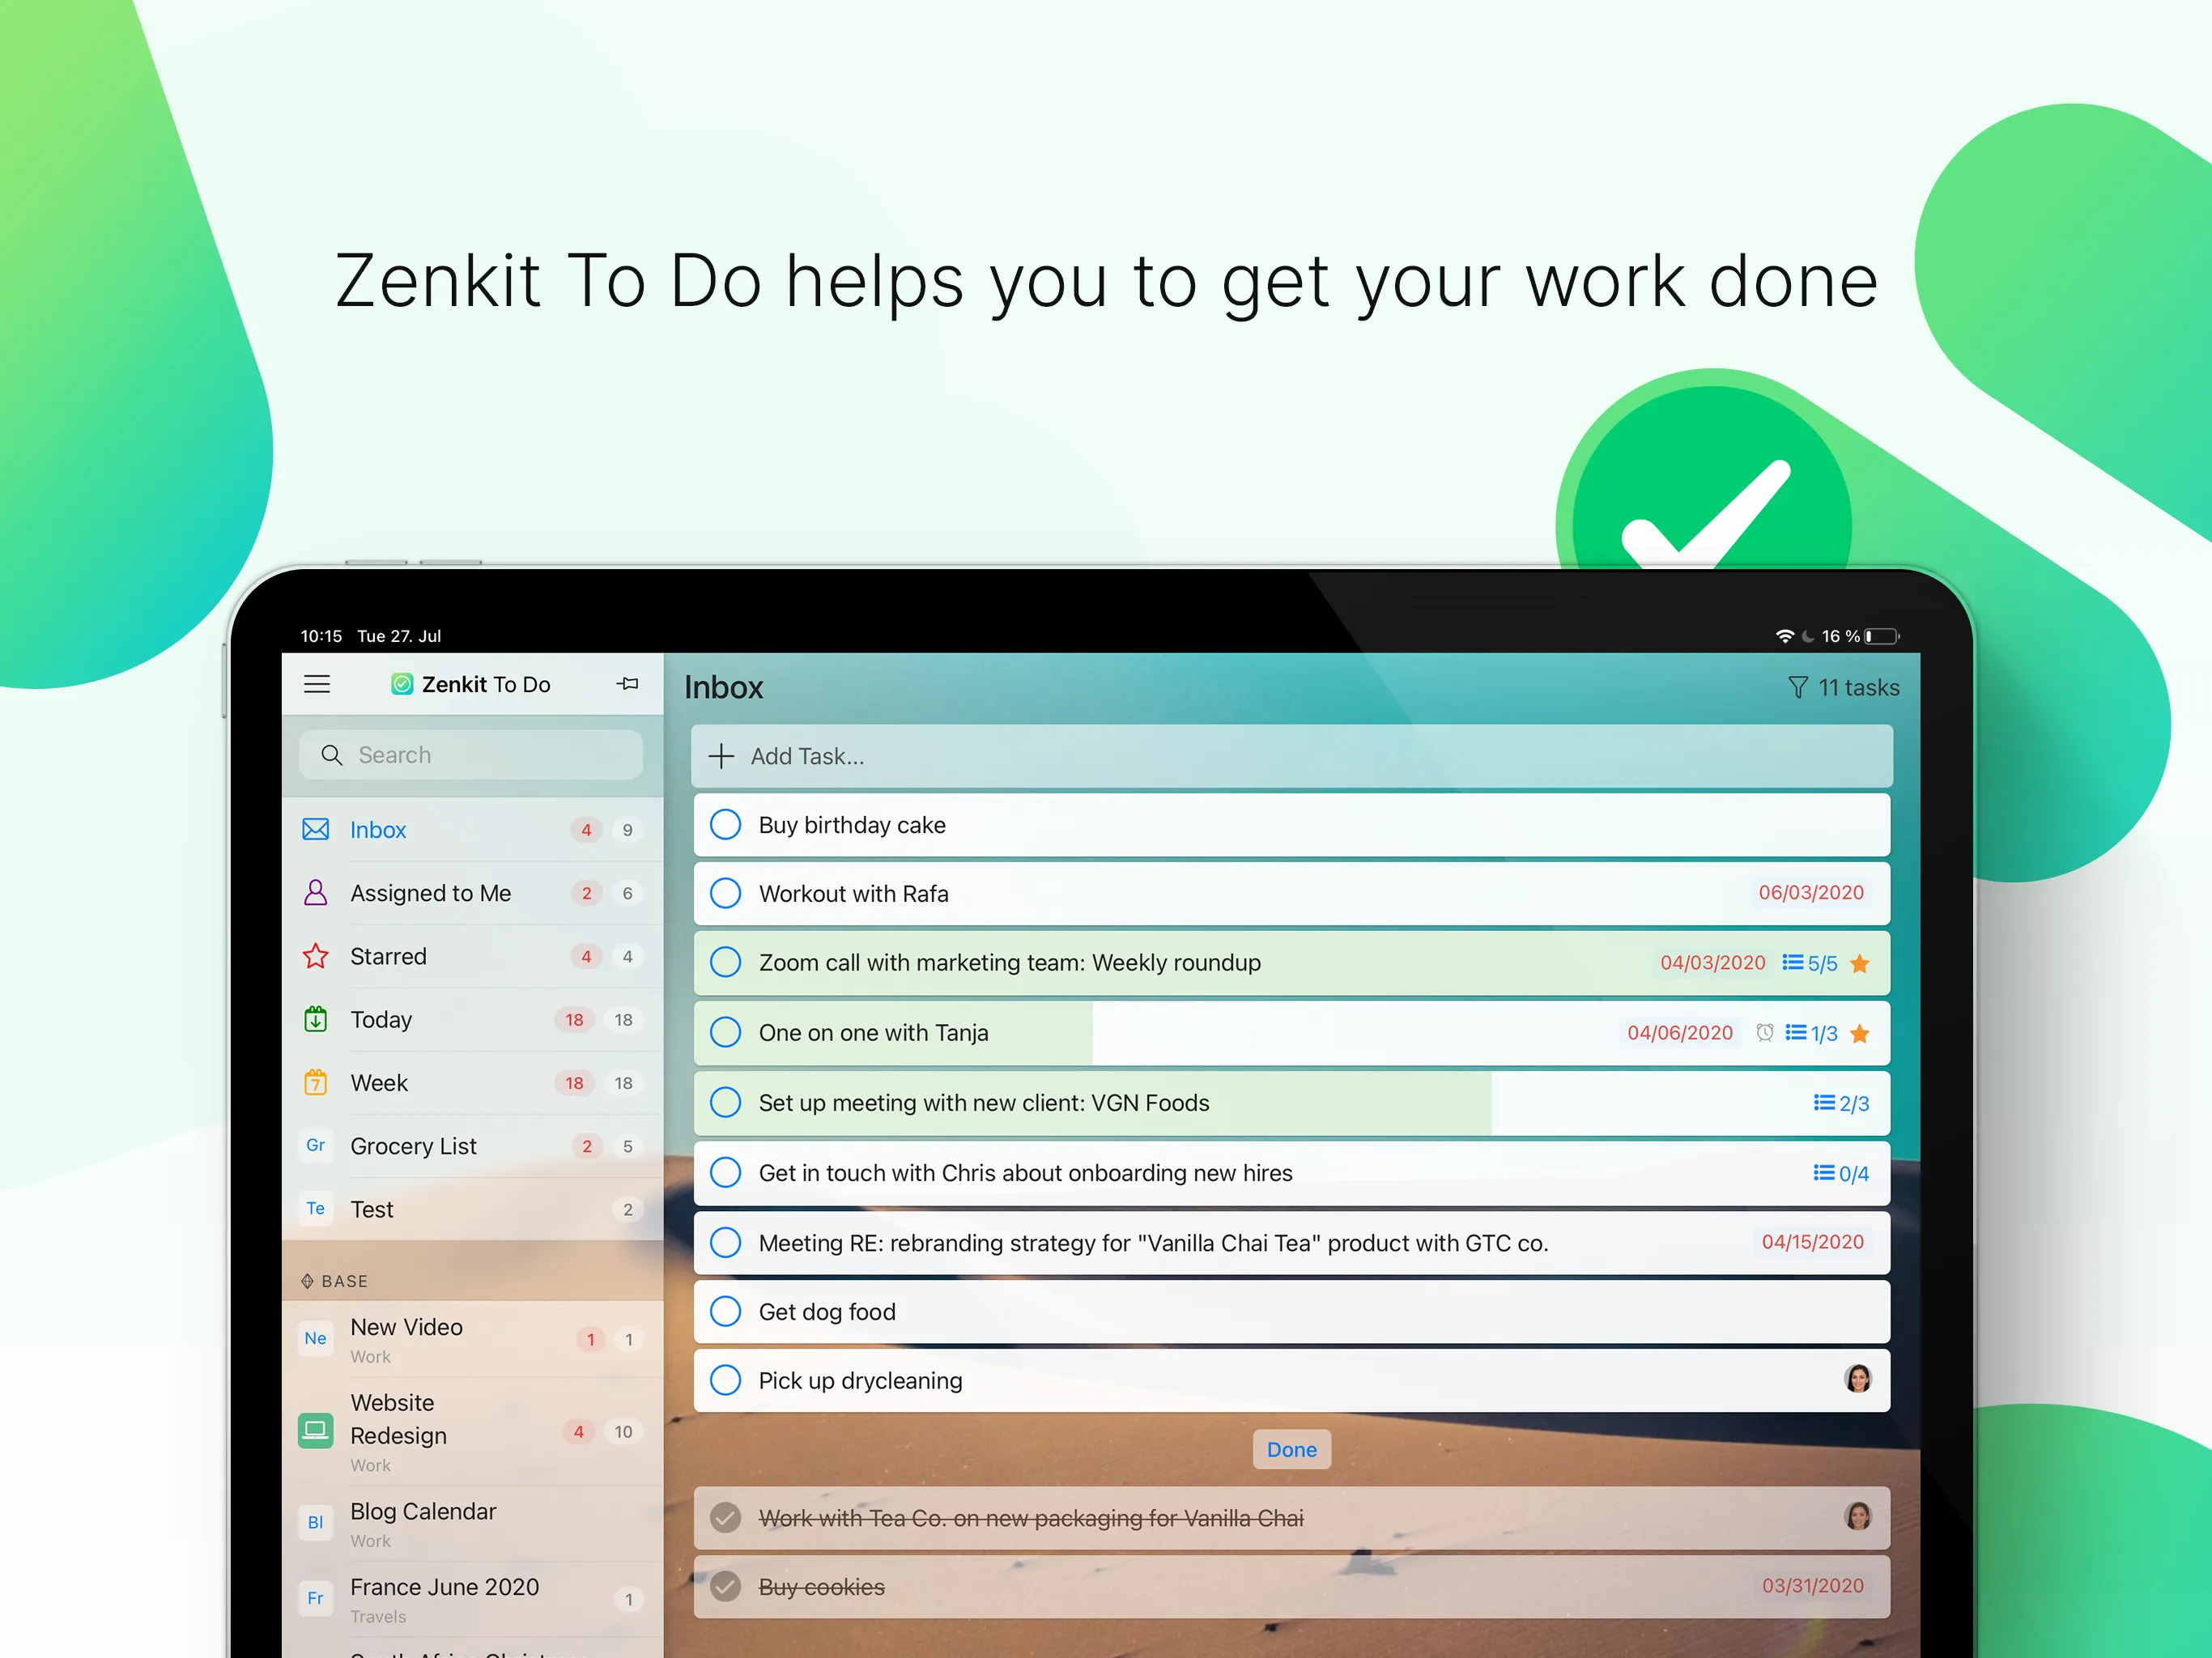Toggle completion circle for Buy birthday cake
2212x1658 pixels.
click(x=728, y=824)
